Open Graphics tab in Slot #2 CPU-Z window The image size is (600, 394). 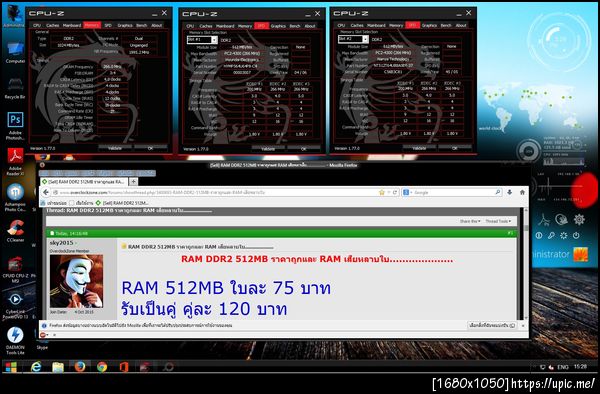pos(429,25)
